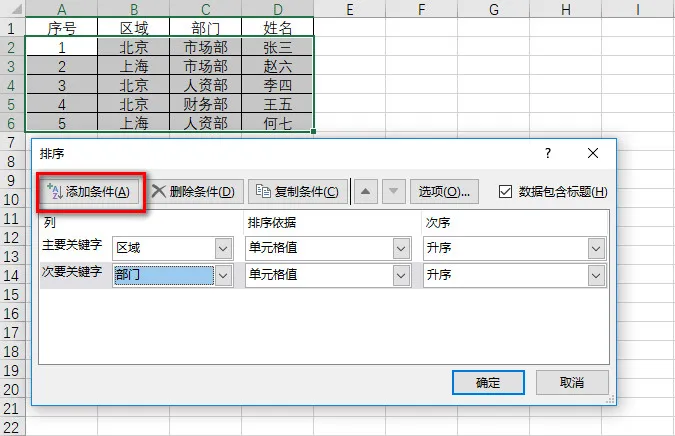
Task: Click the 上海 cell in row 3
Action: pos(134,66)
